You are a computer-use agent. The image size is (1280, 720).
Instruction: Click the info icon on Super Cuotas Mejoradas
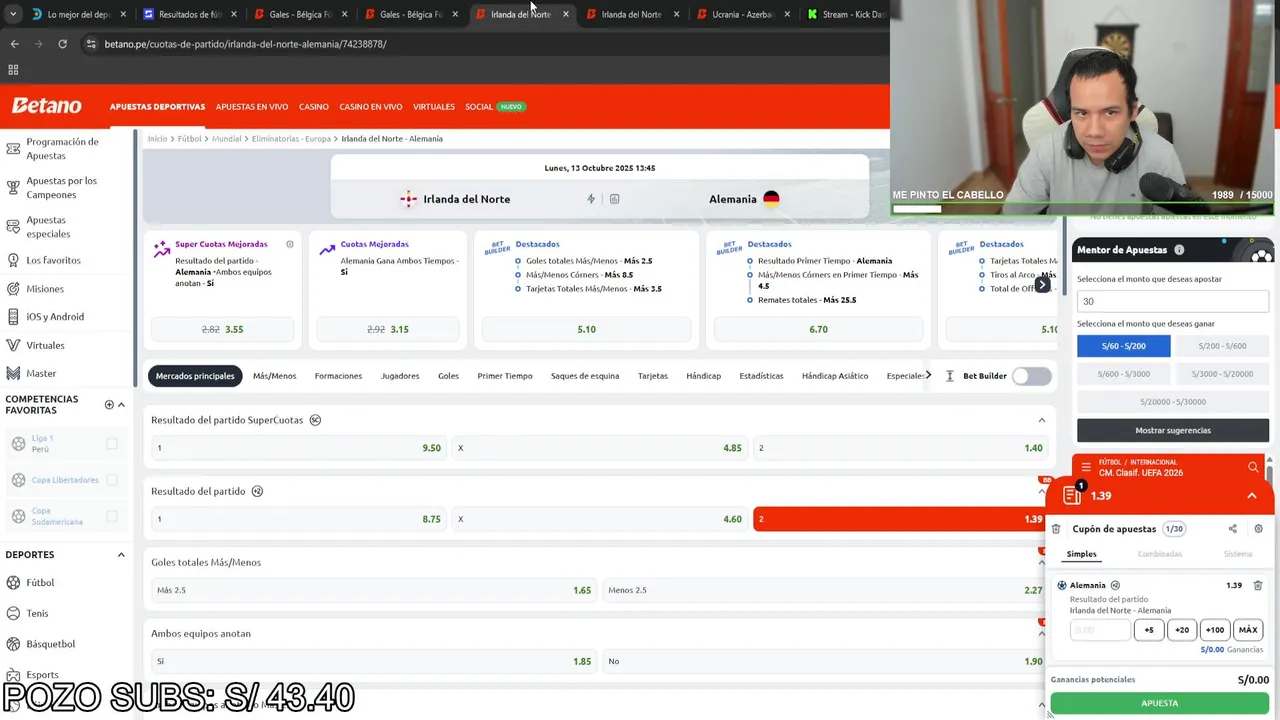coord(290,244)
